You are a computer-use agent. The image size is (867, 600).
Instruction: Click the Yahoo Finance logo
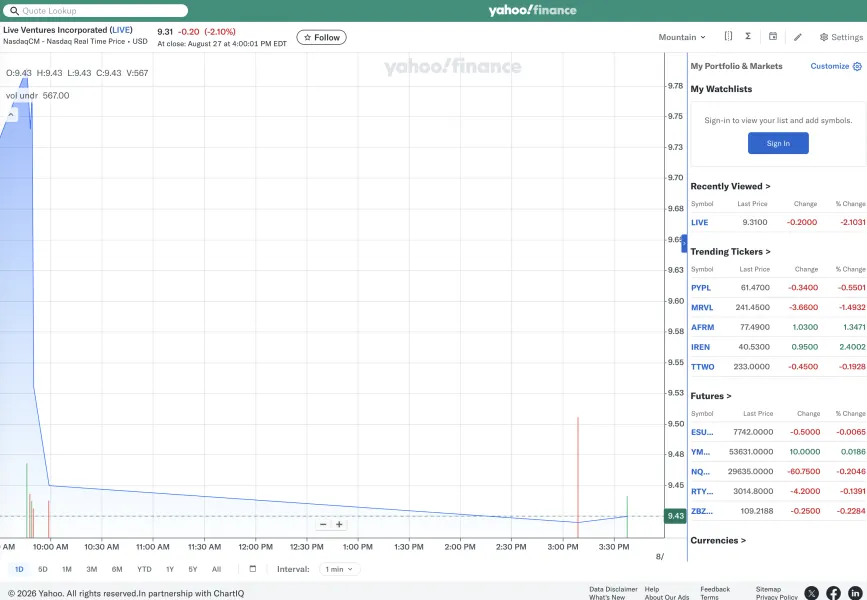click(x=532, y=10)
